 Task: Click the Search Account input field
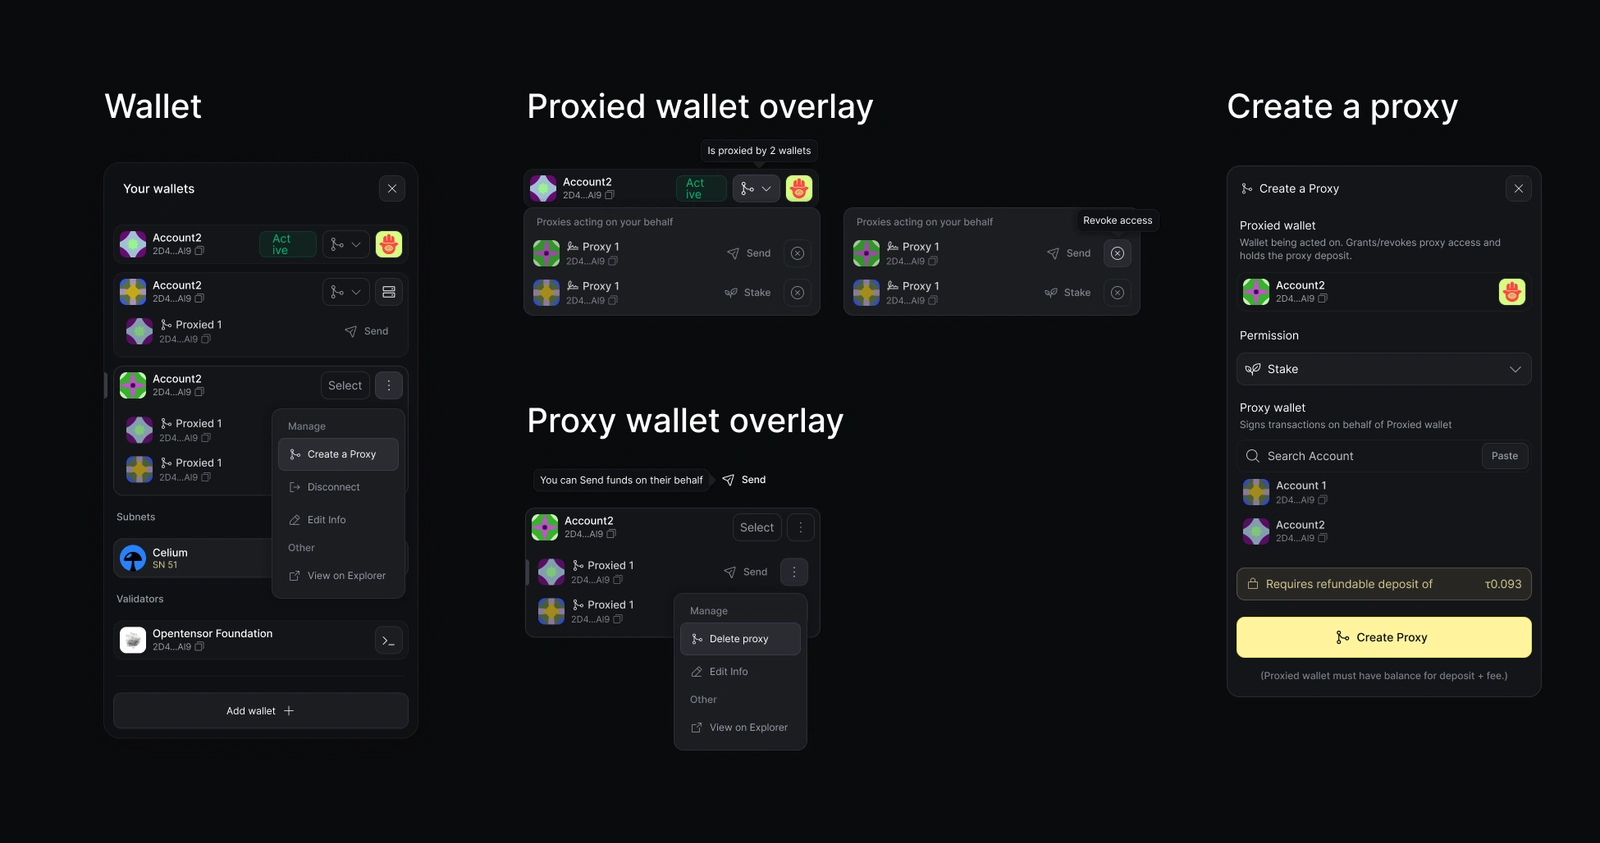point(1359,456)
